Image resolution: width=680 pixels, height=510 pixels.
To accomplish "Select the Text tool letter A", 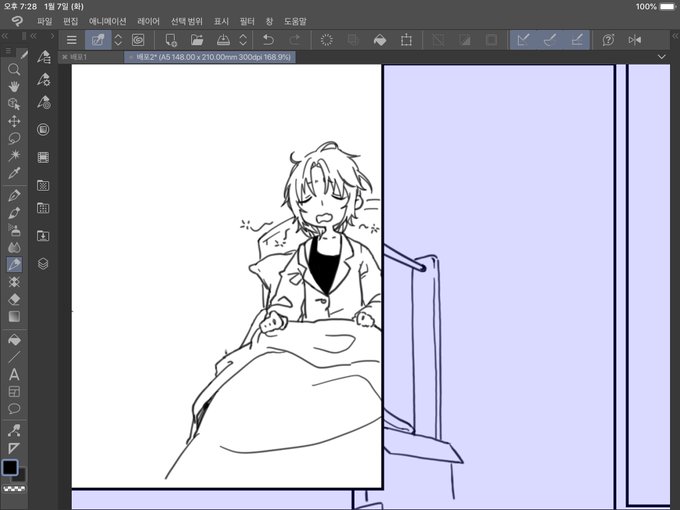I will pos(14,374).
